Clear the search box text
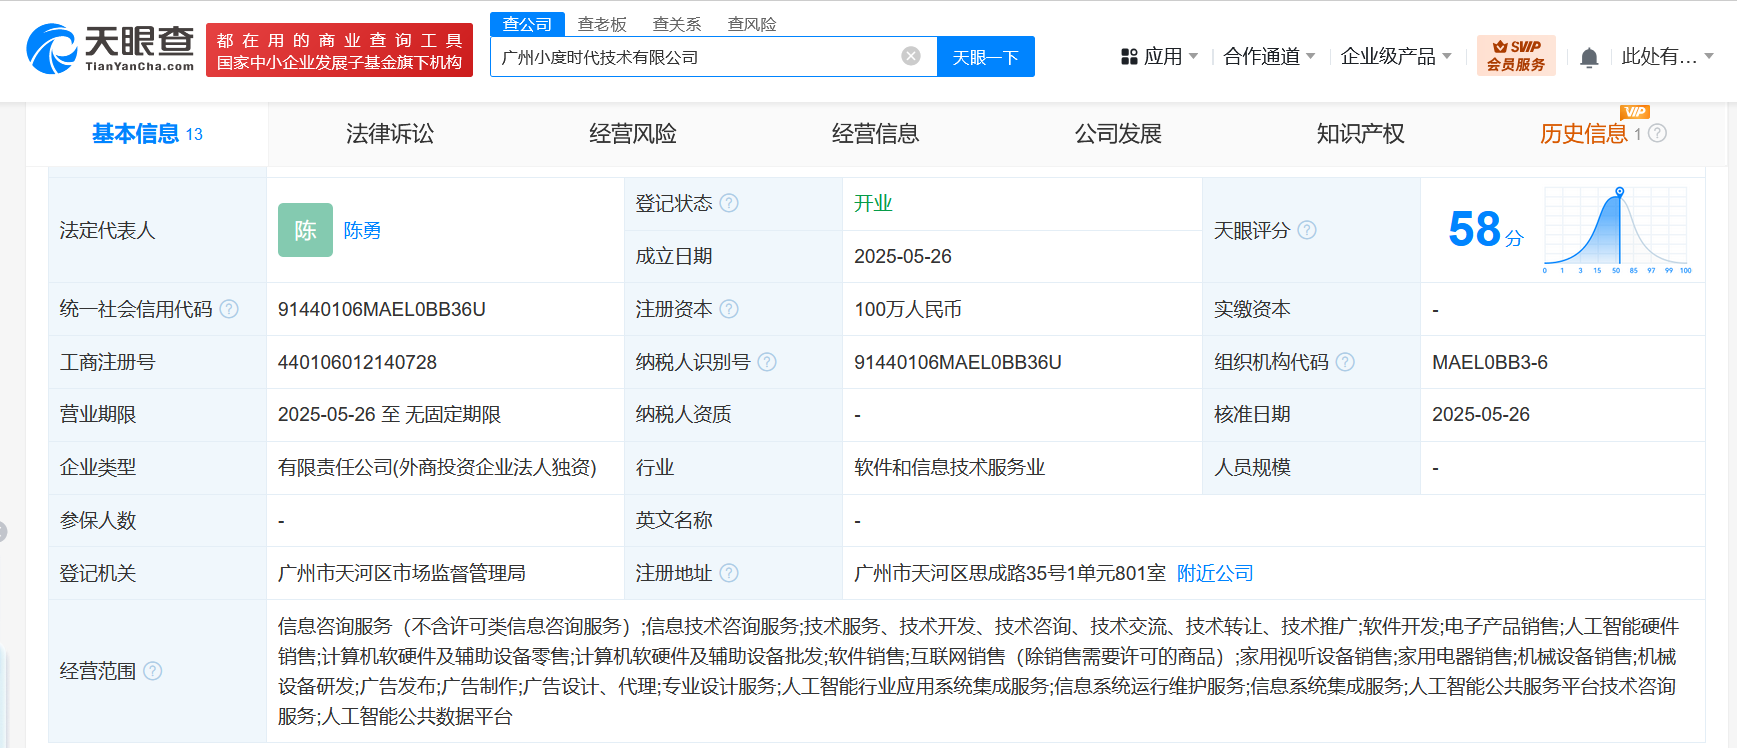The image size is (1737, 748). [910, 56]
